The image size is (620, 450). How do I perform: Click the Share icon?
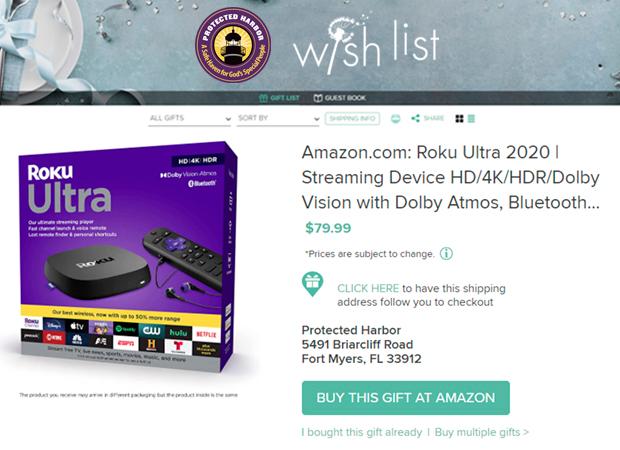coord(415,118)
